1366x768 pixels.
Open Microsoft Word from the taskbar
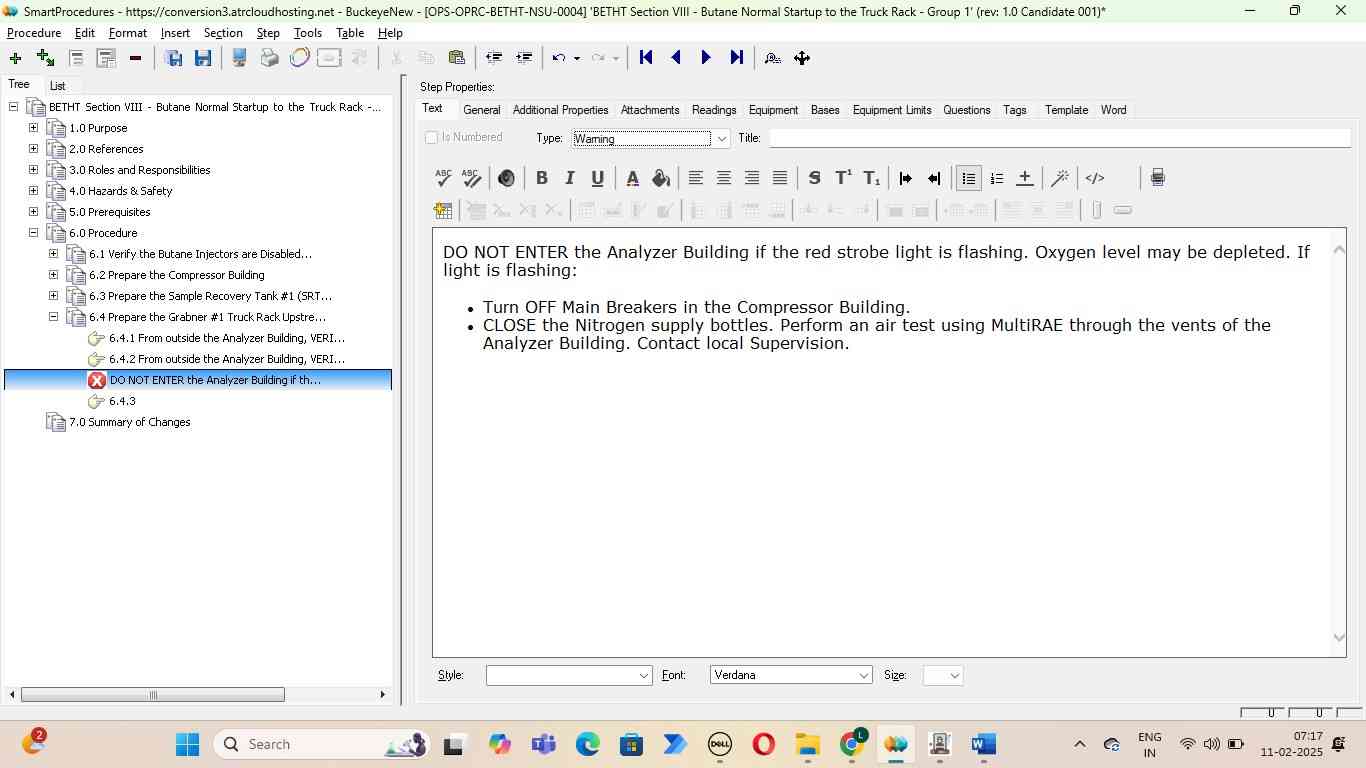pyautogui.click(x=984, y=744)
